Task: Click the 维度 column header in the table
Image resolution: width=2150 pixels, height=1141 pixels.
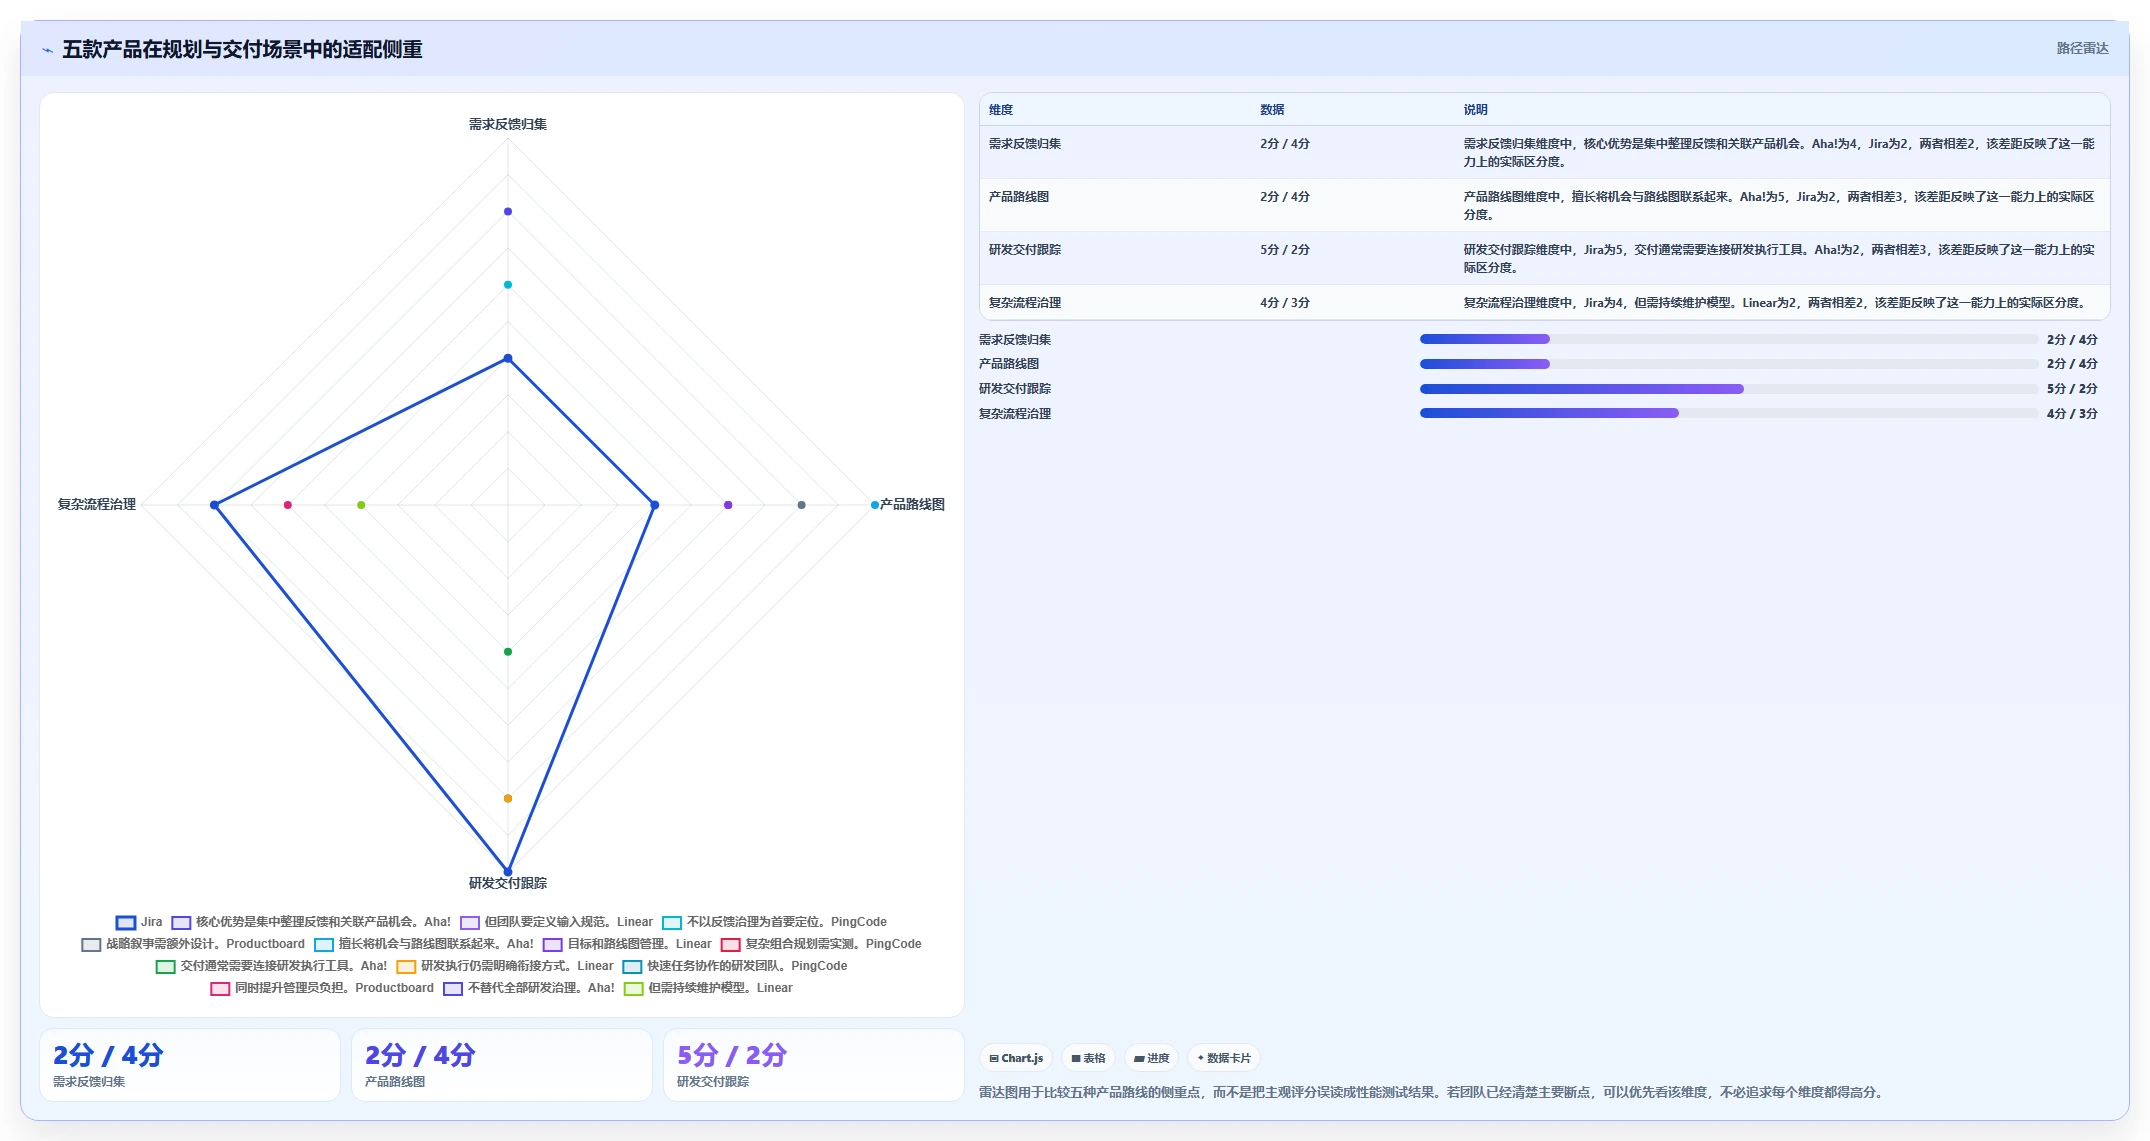Action: coord(1001,110)
